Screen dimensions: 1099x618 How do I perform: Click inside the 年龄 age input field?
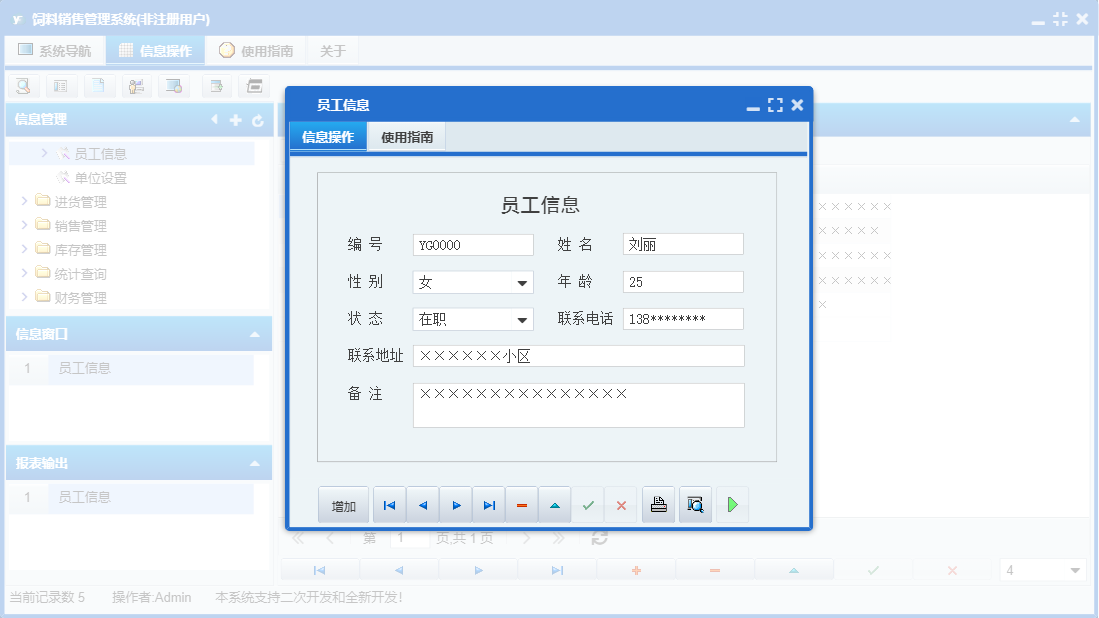click(683, 281)
